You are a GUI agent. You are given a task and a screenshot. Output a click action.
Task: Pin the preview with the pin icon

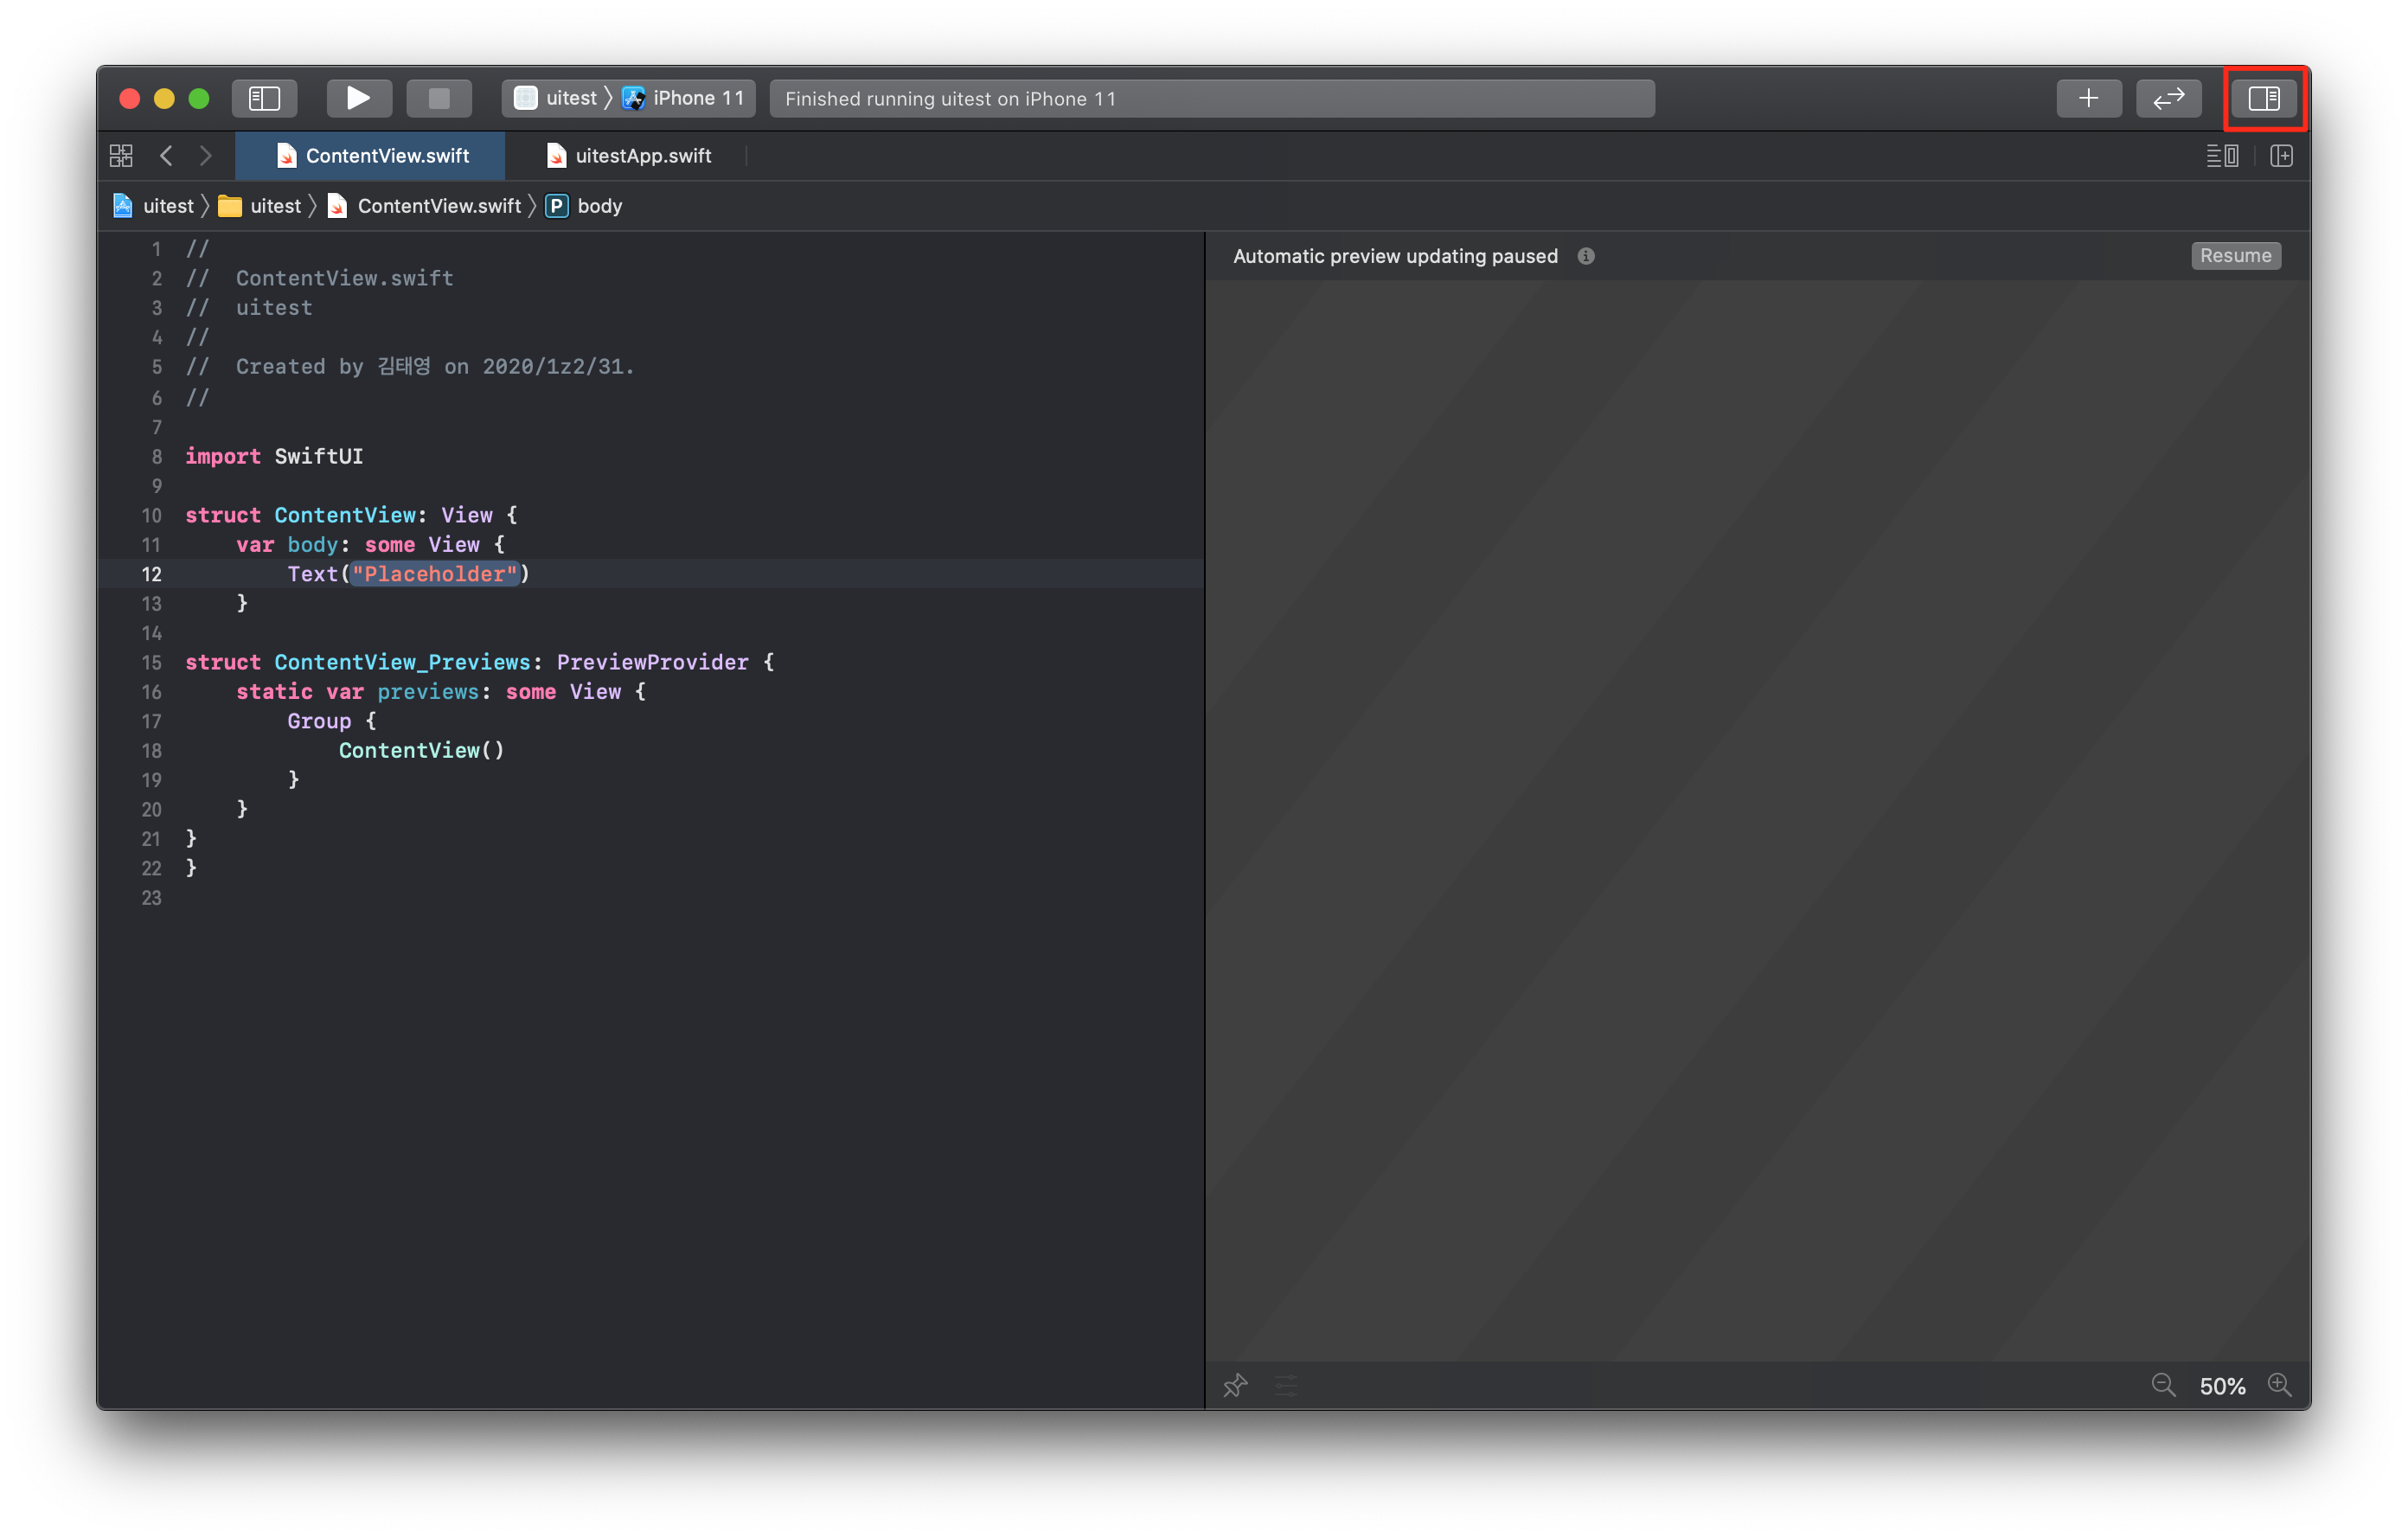pyautogui.click(x=1235, y=1385)
